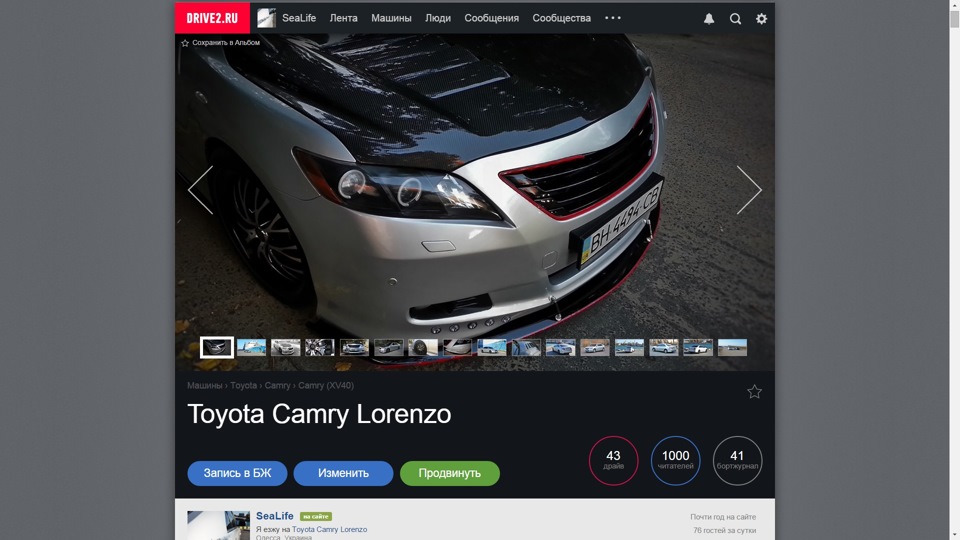Open Camry breadcrumb link
This screenshot has width=960, height=540.
point(277,386)
